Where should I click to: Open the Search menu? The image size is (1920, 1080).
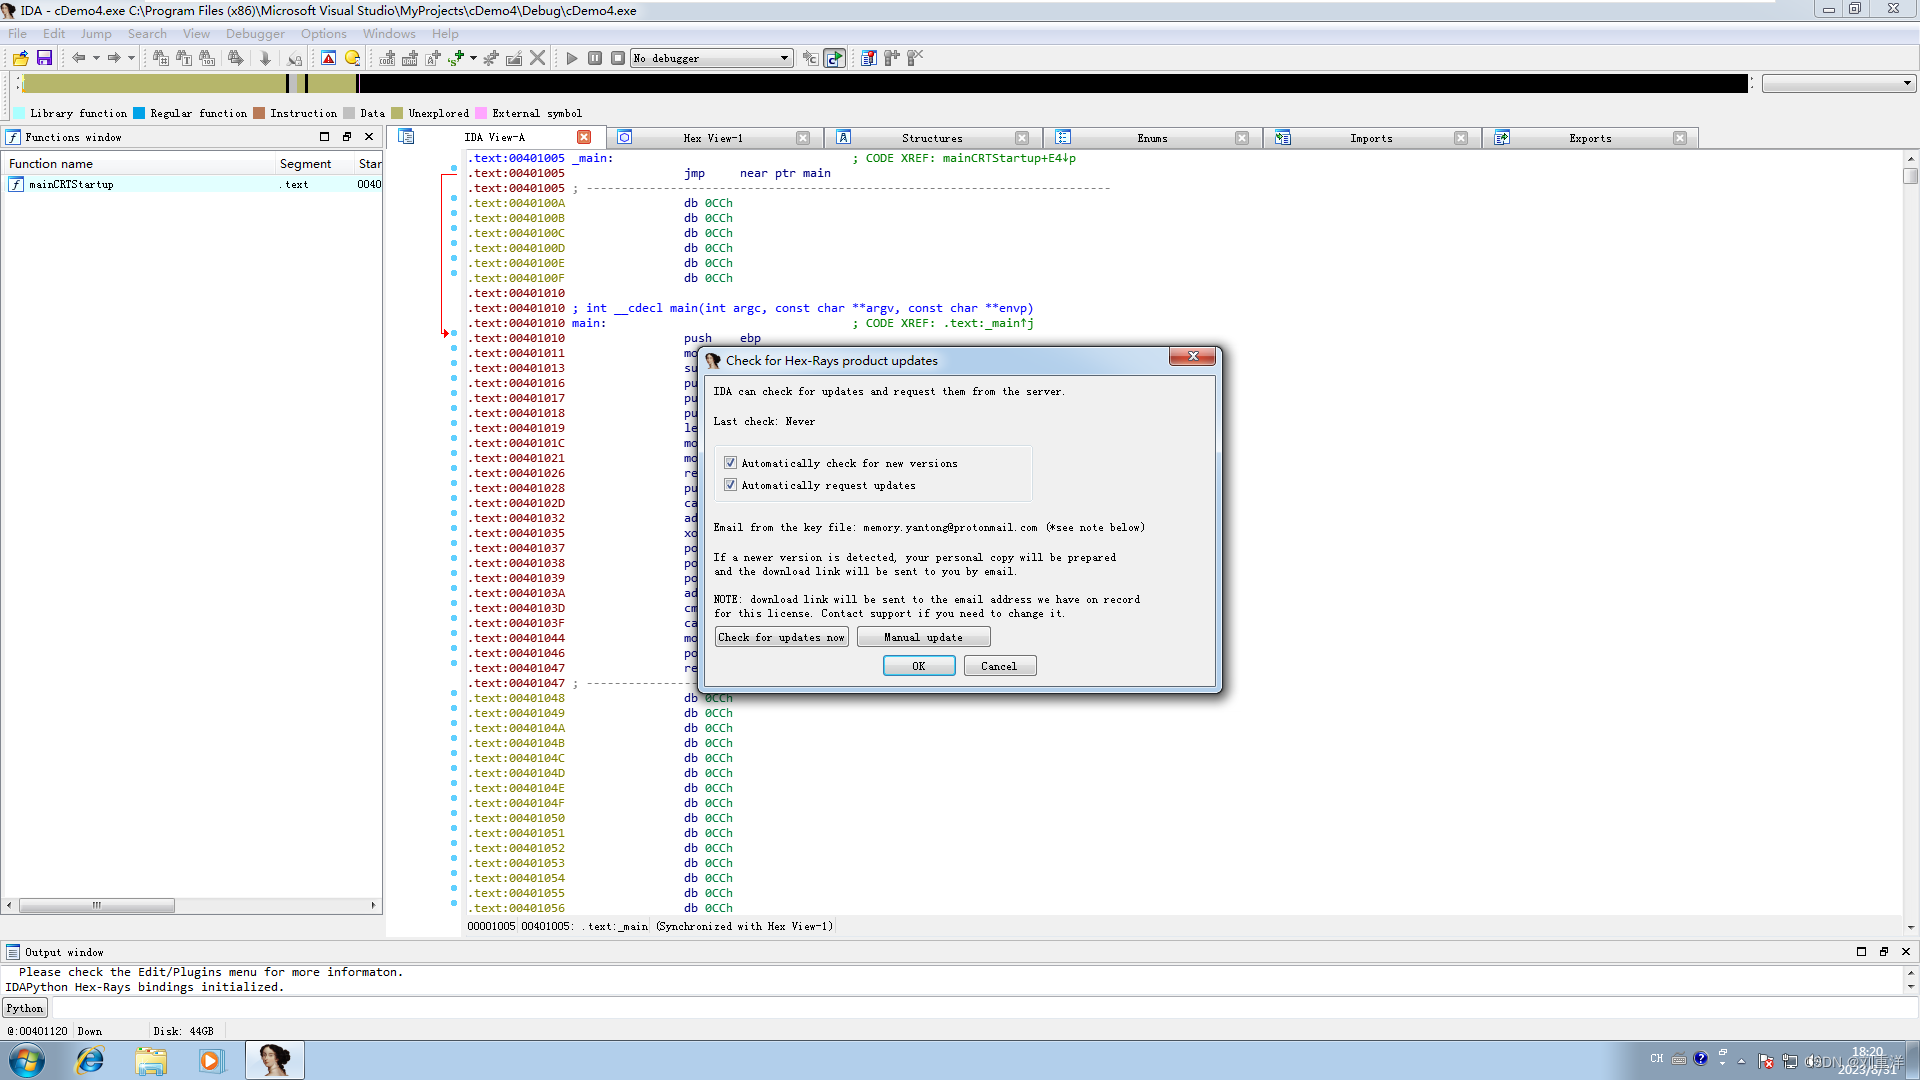[x=147, y=33]
